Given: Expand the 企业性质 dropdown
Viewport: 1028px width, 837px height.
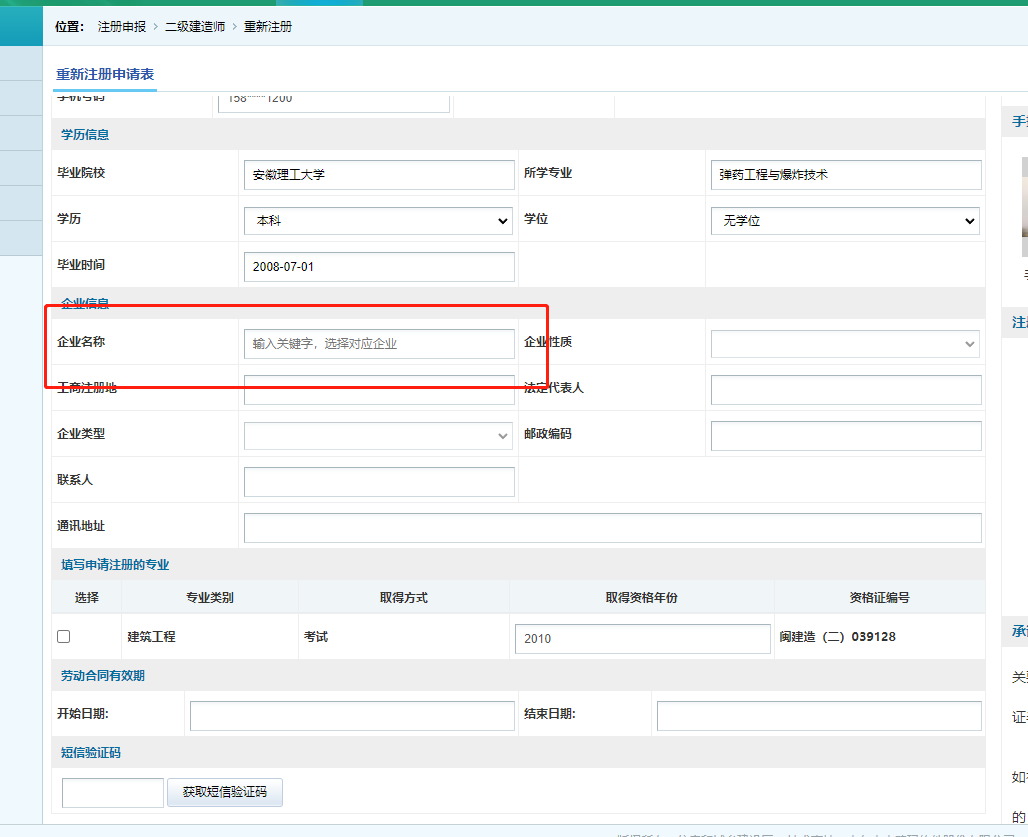Looking at the screenshot, I should (x=845, y=344).
